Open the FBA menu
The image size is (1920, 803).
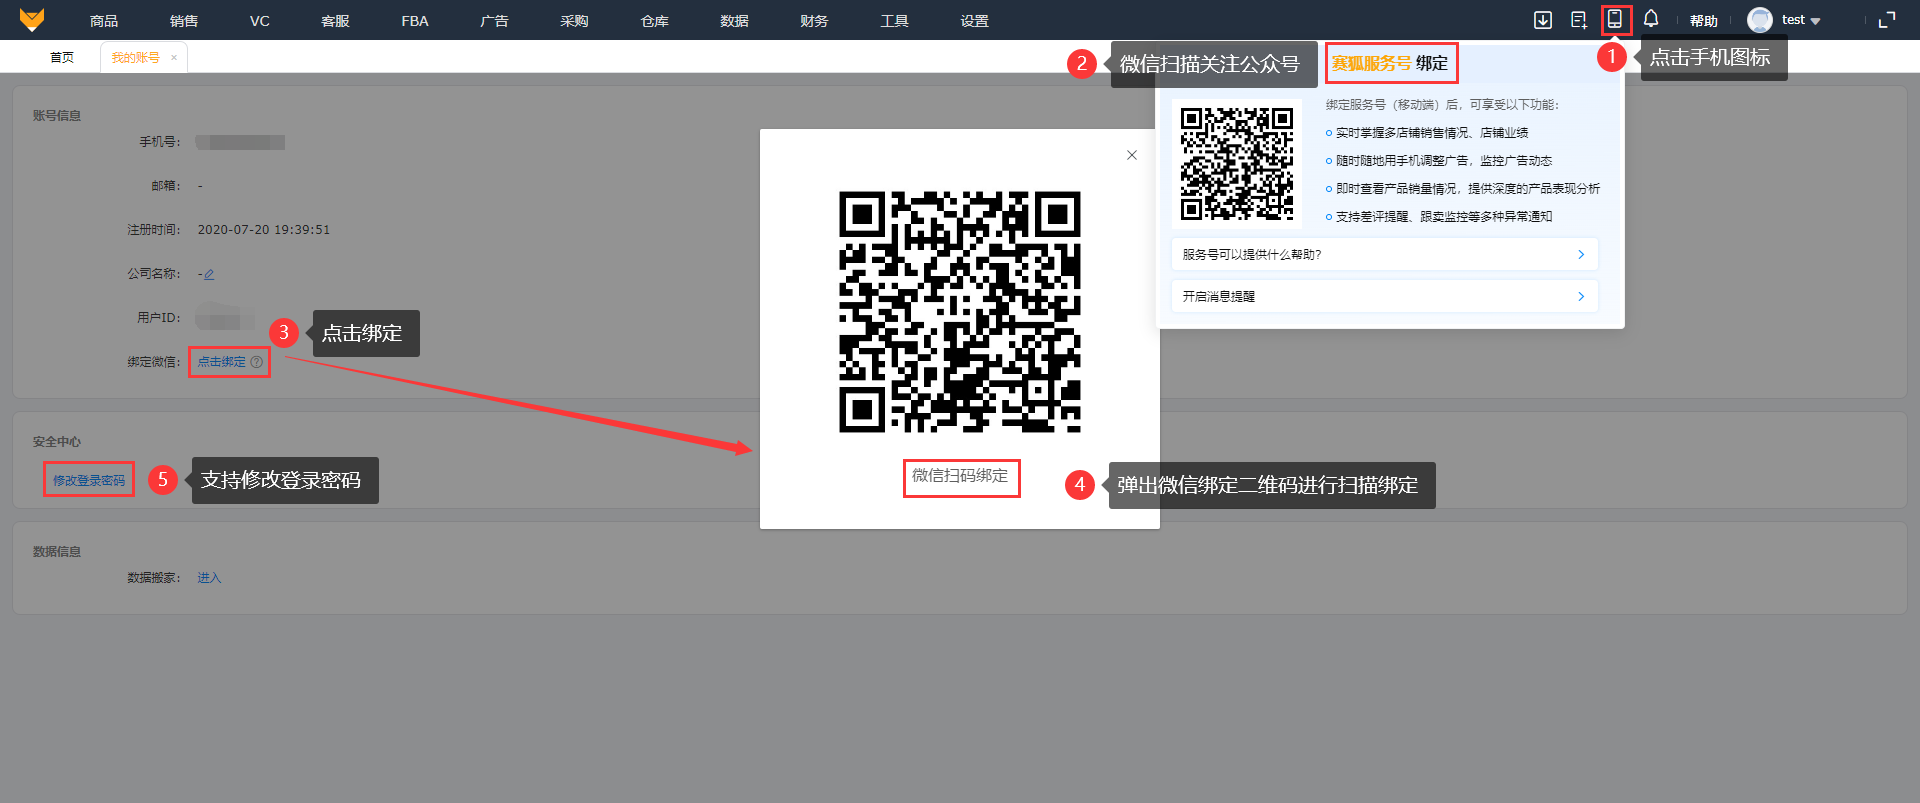[x=415, y=21]
